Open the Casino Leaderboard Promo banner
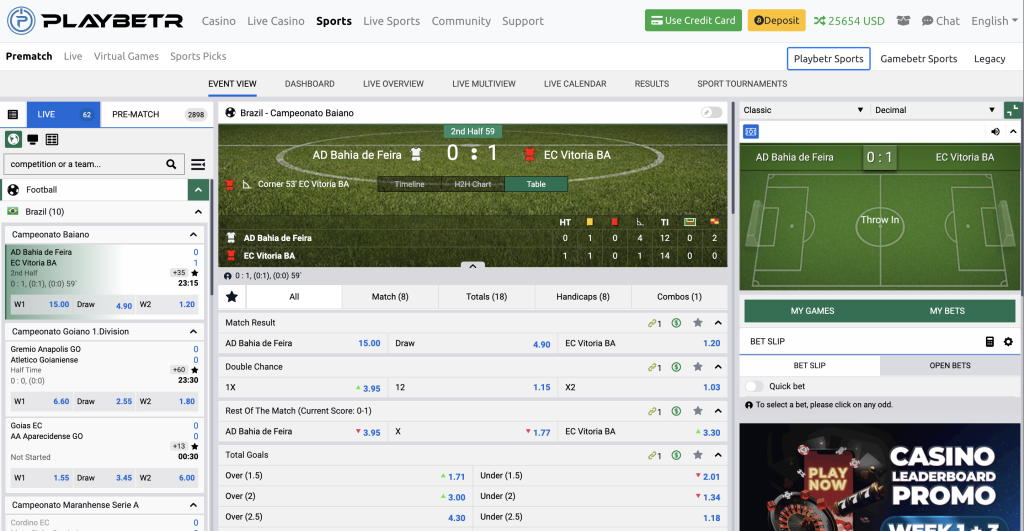Viewport: 1024px width, 531px height. [x=880, y=477]
